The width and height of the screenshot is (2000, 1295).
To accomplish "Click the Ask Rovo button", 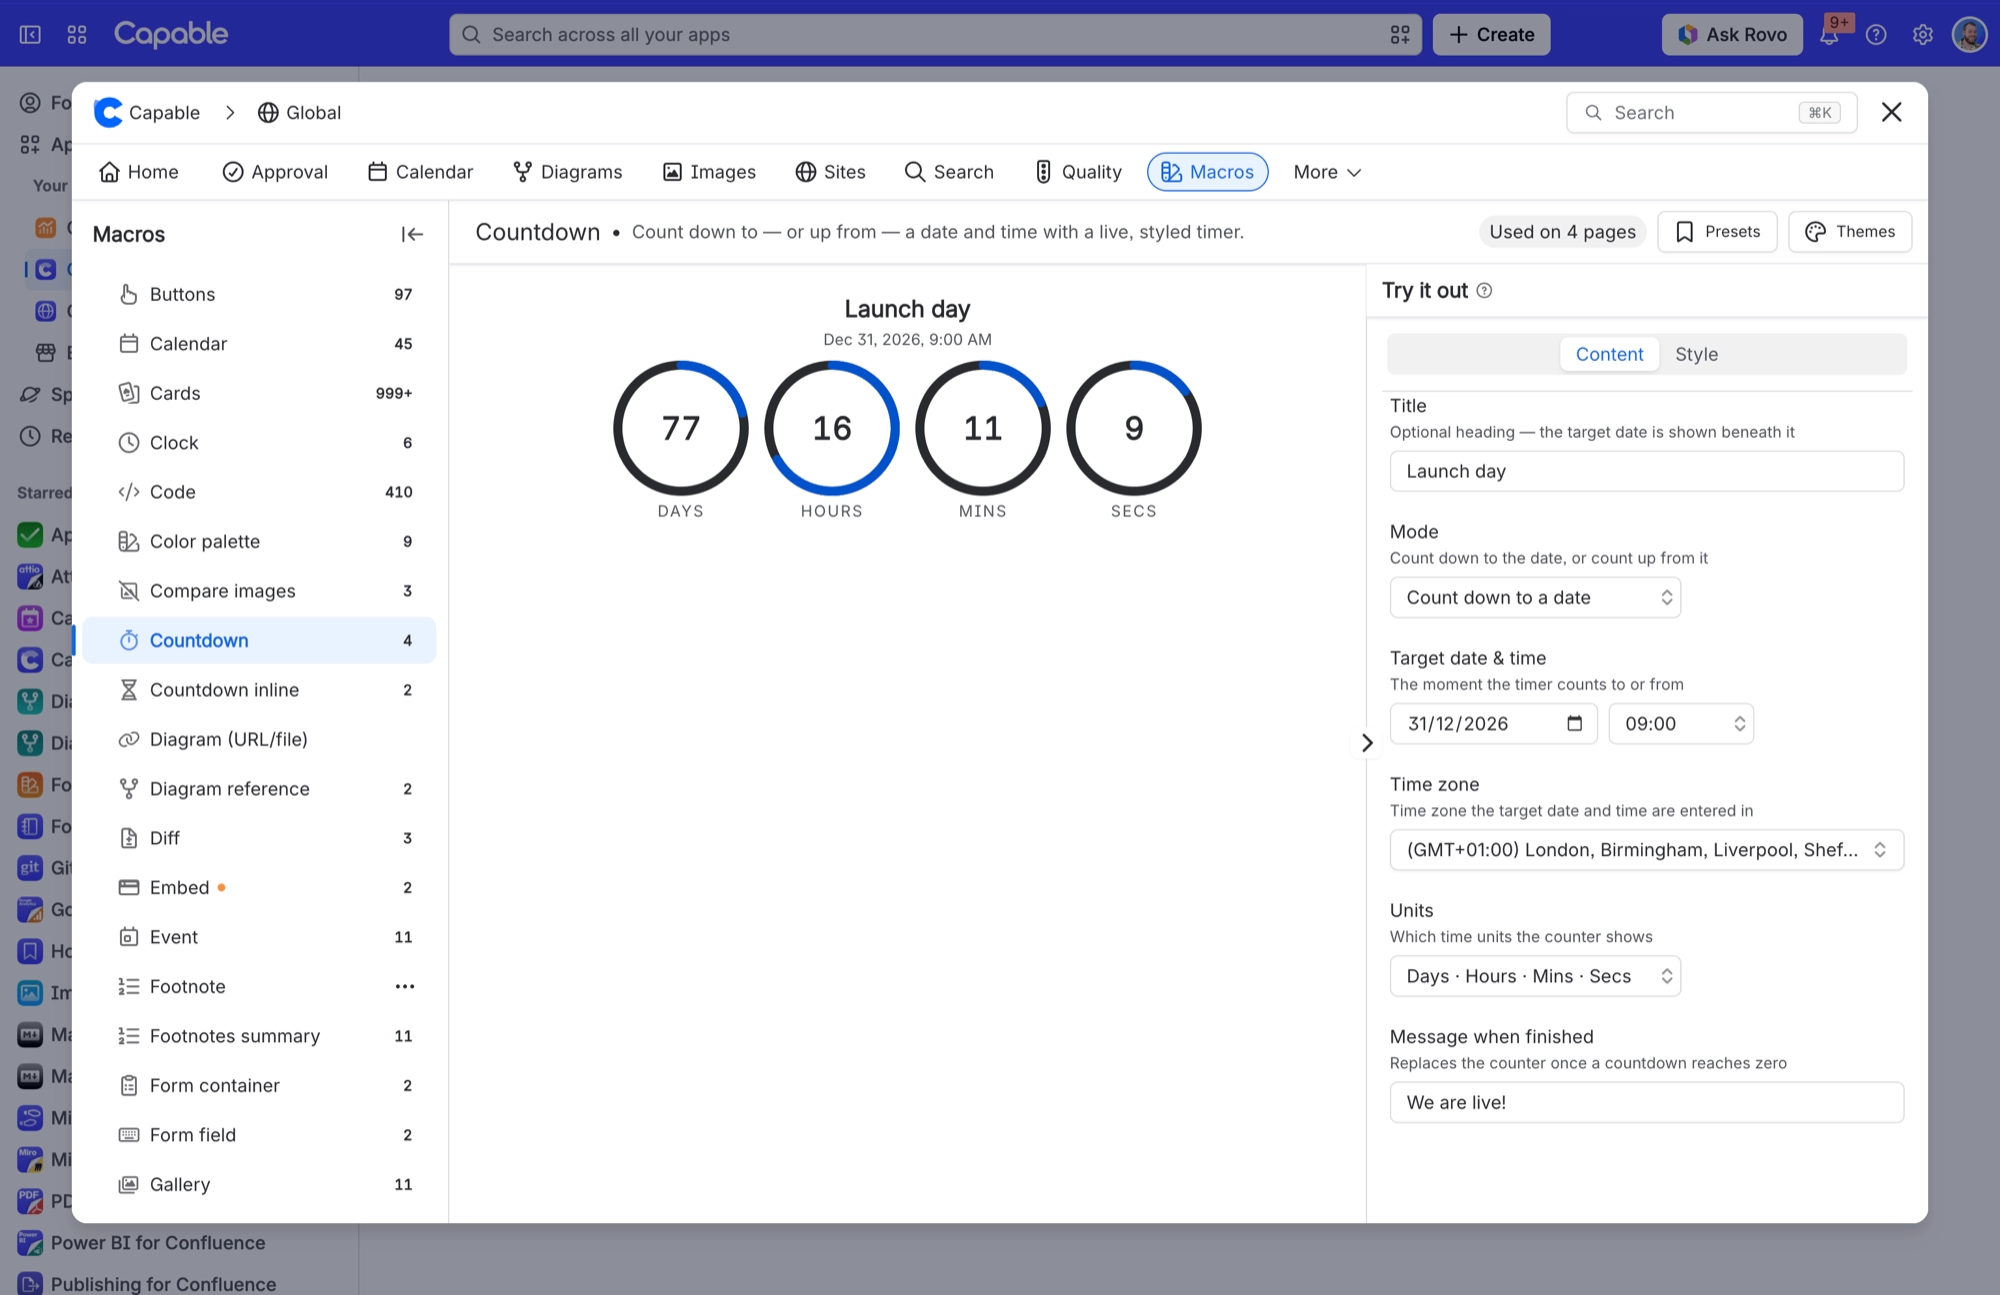I will point(1732,35).
